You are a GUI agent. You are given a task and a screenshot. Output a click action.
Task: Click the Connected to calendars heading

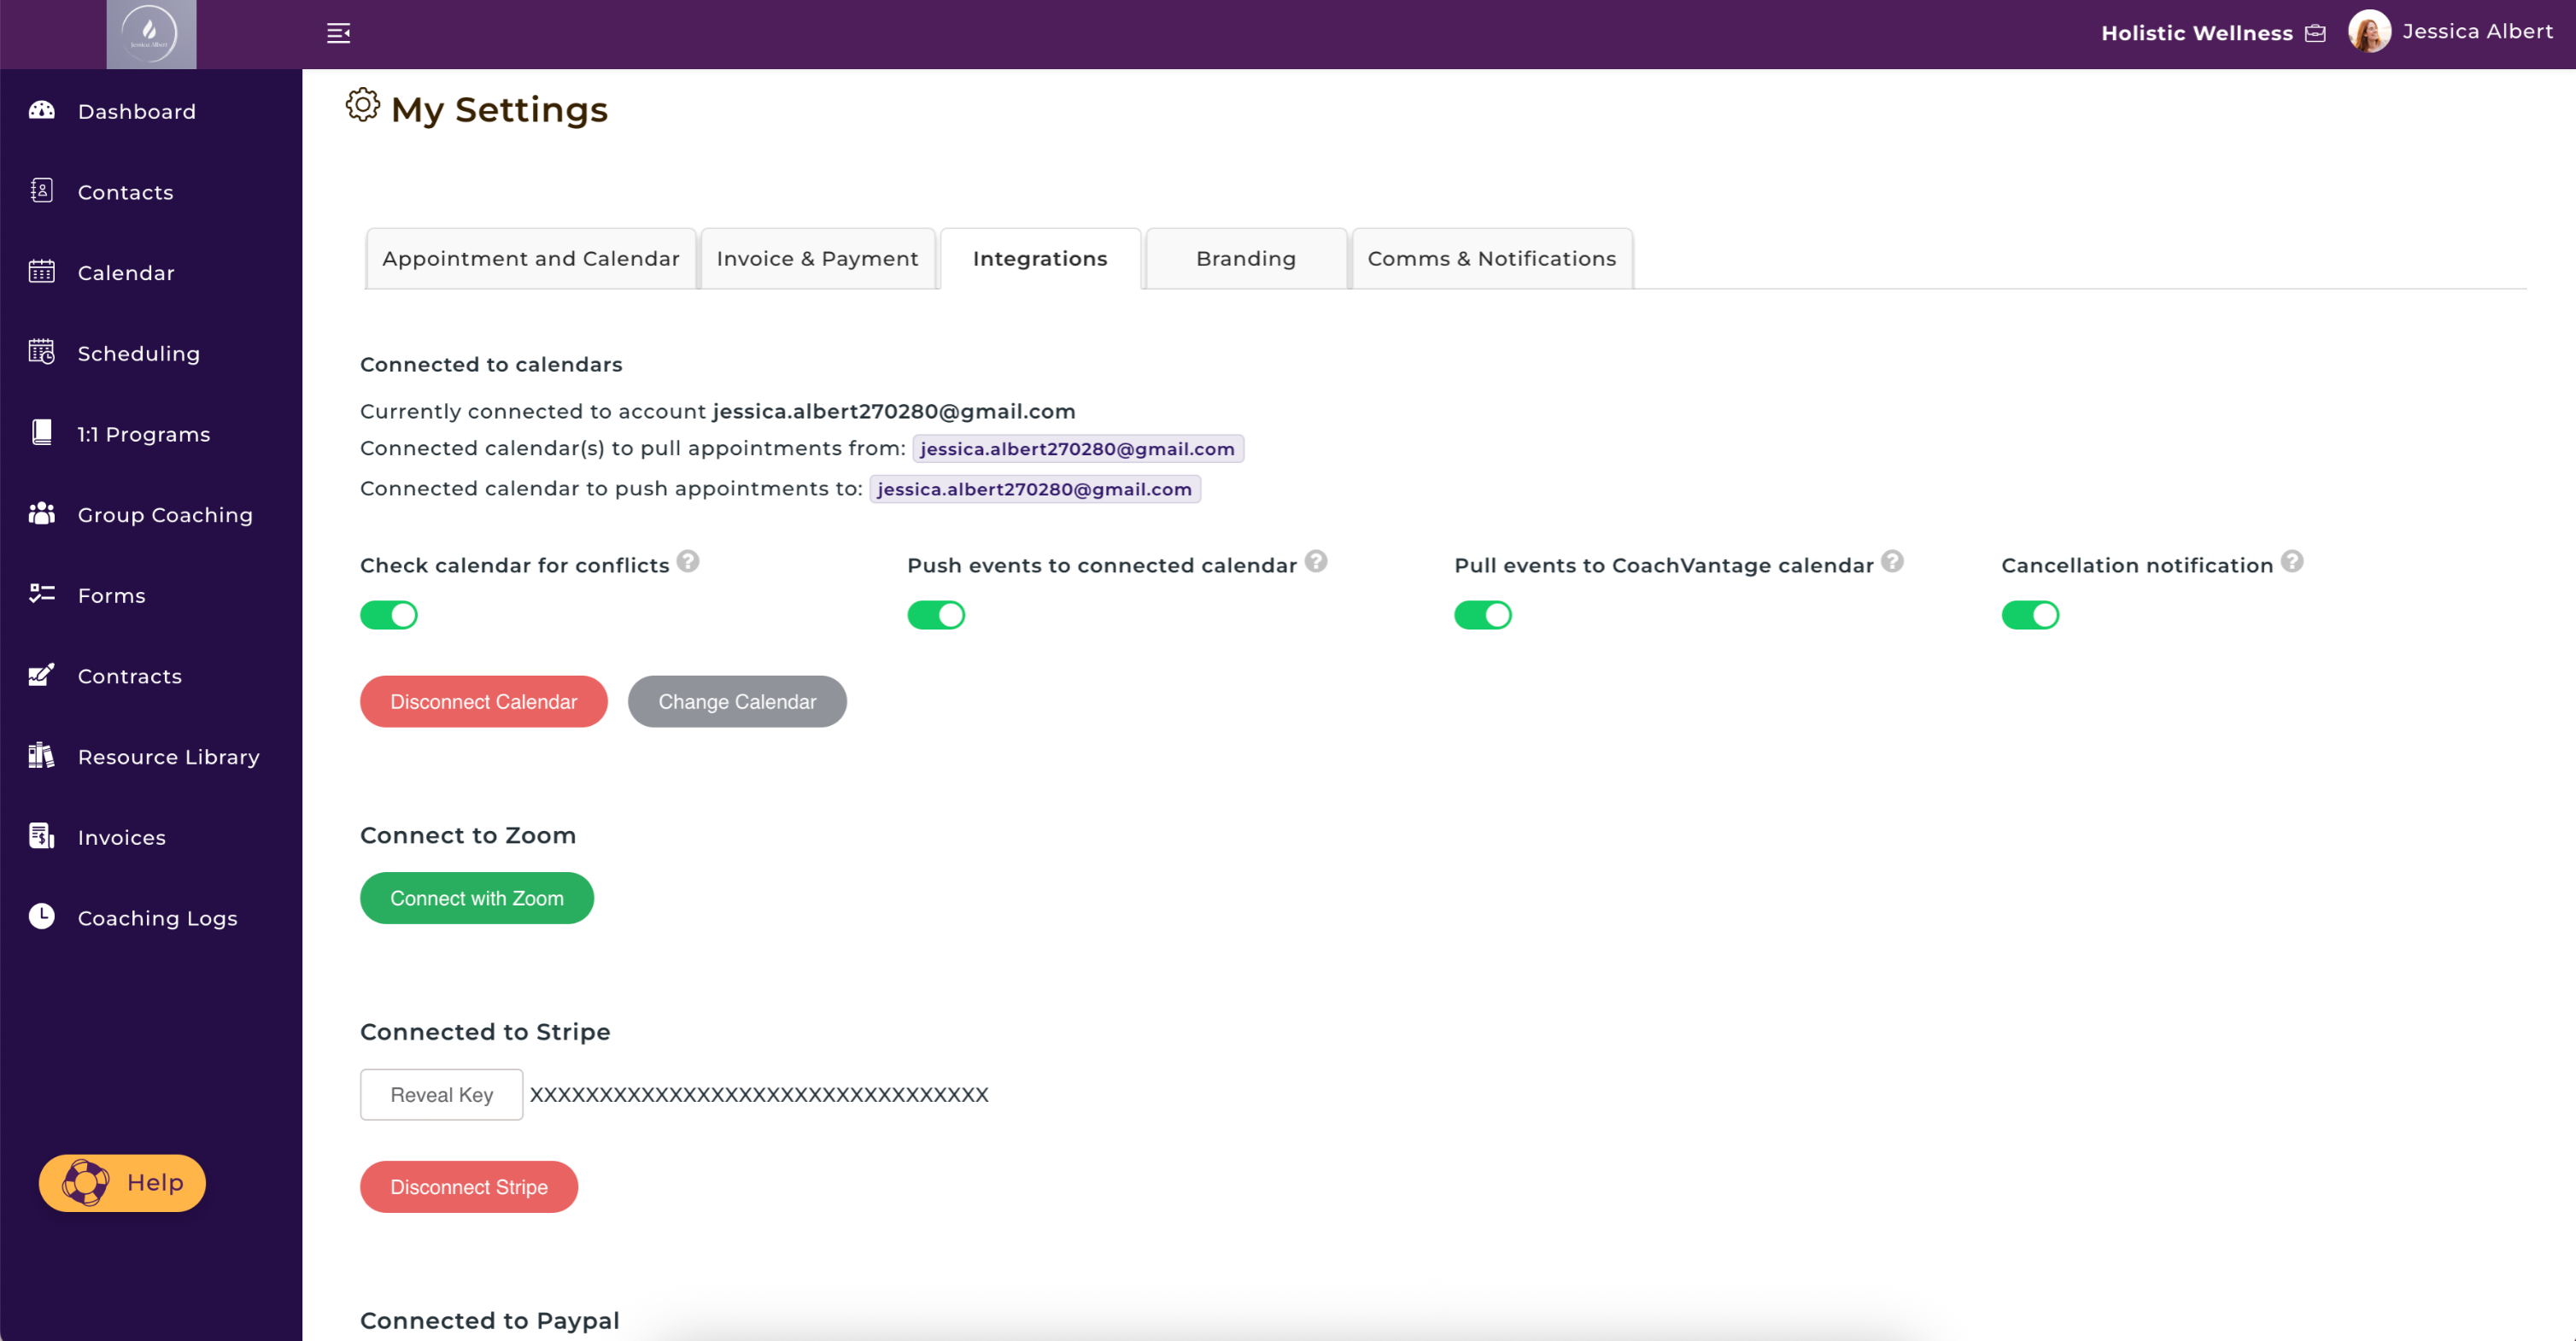click(x=491, y=365)
